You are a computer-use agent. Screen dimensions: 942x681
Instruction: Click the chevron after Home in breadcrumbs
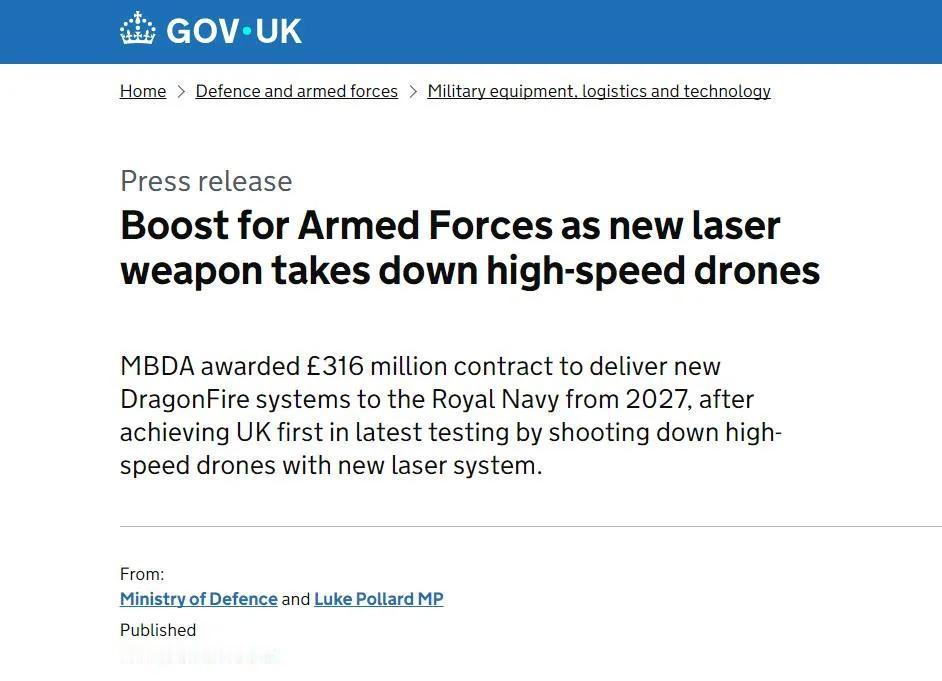pyautogui.click(x=180, y=91)
